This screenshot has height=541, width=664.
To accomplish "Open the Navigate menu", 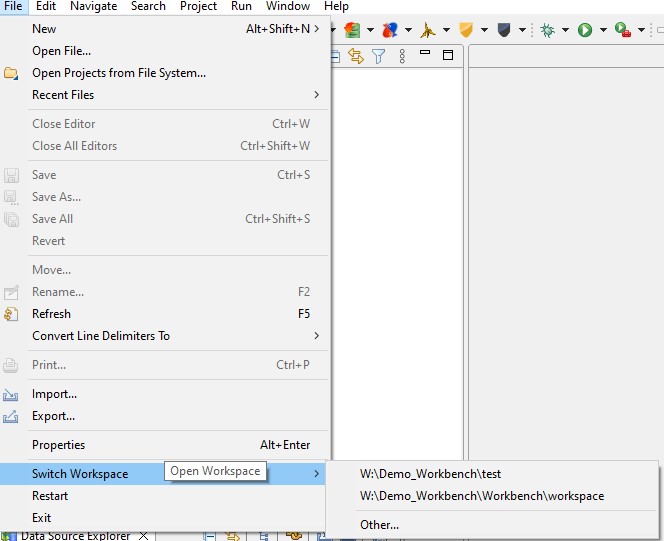I will tap(94, 6).
